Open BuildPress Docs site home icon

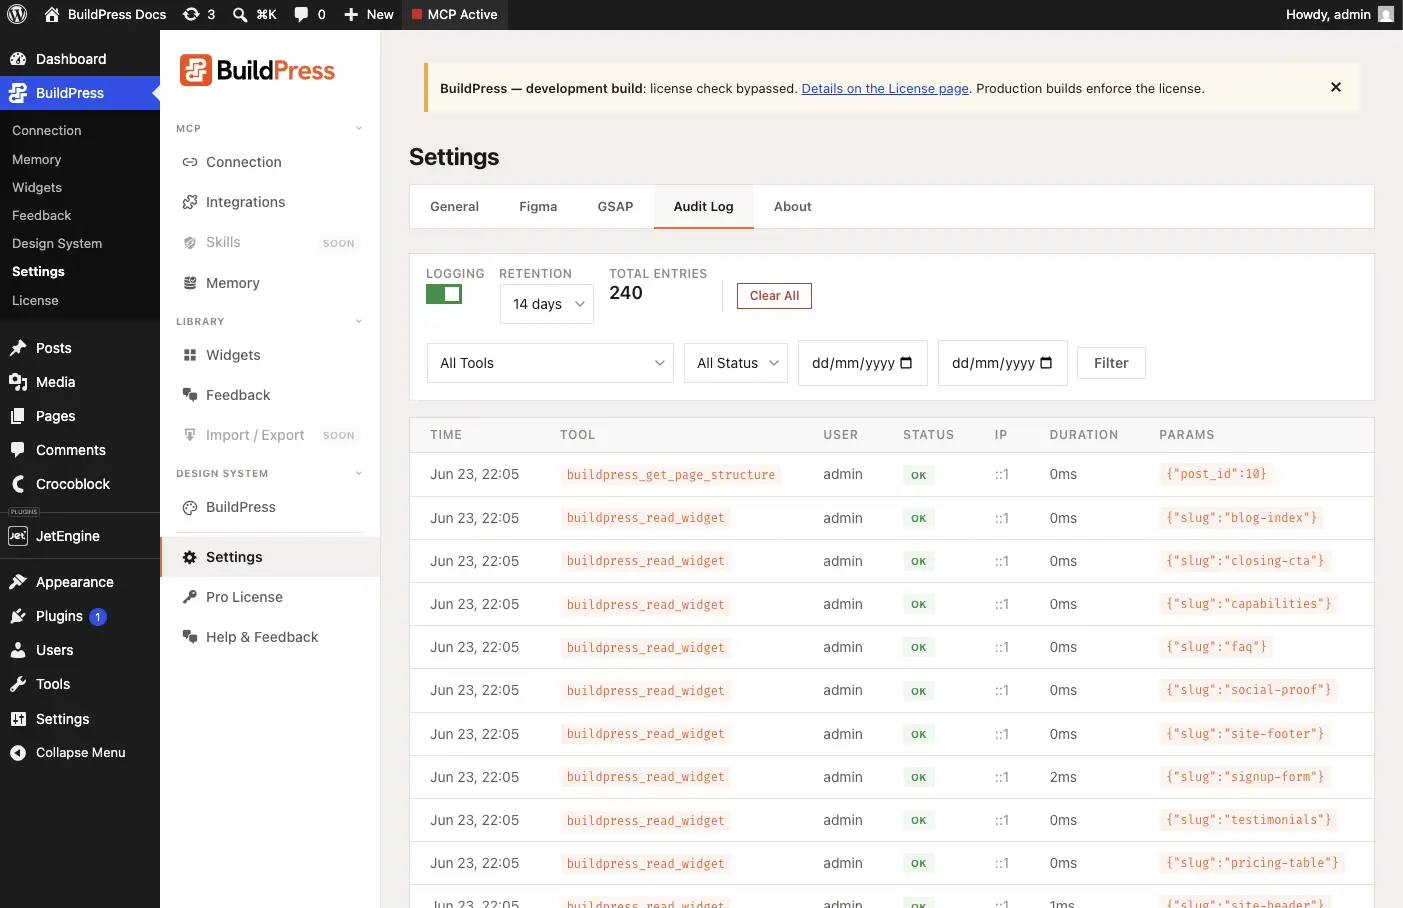(52, 14)
